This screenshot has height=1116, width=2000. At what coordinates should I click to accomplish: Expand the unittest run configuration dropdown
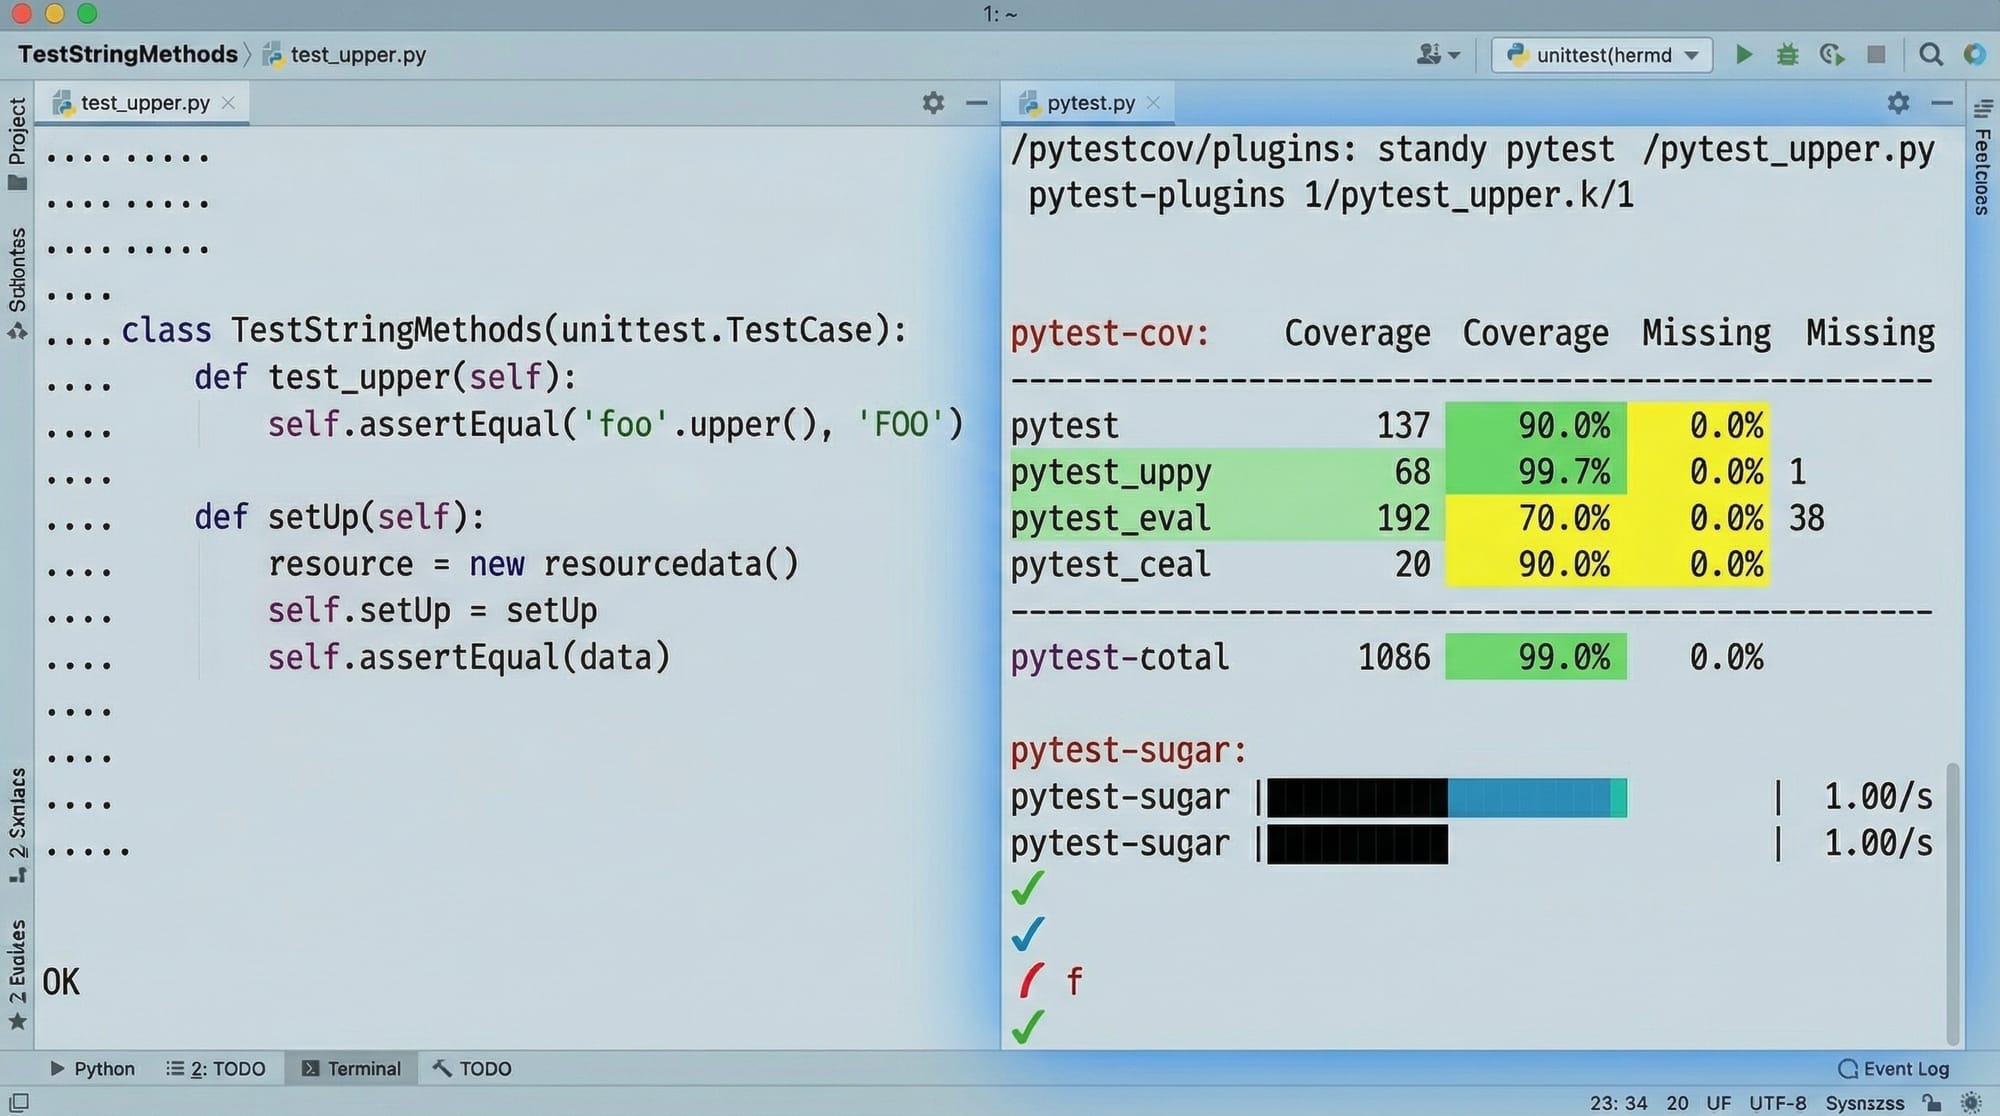pyautogui.click(x=1691, y=55)
